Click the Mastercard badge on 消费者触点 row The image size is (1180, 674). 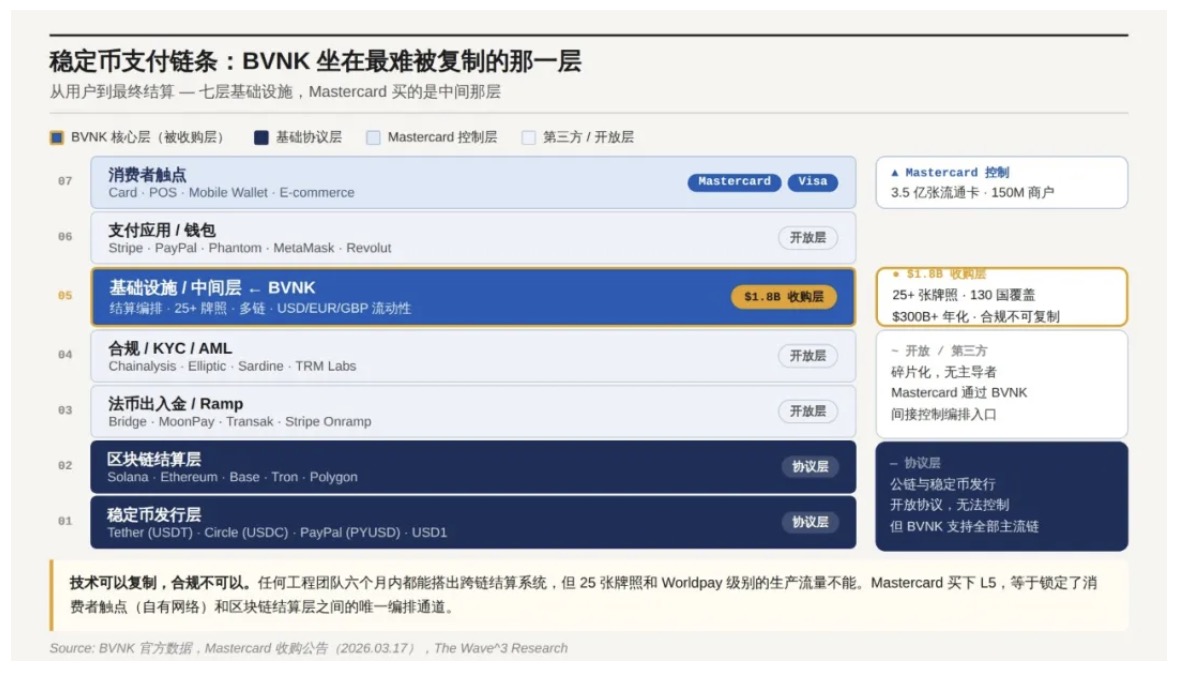point(733,182)
